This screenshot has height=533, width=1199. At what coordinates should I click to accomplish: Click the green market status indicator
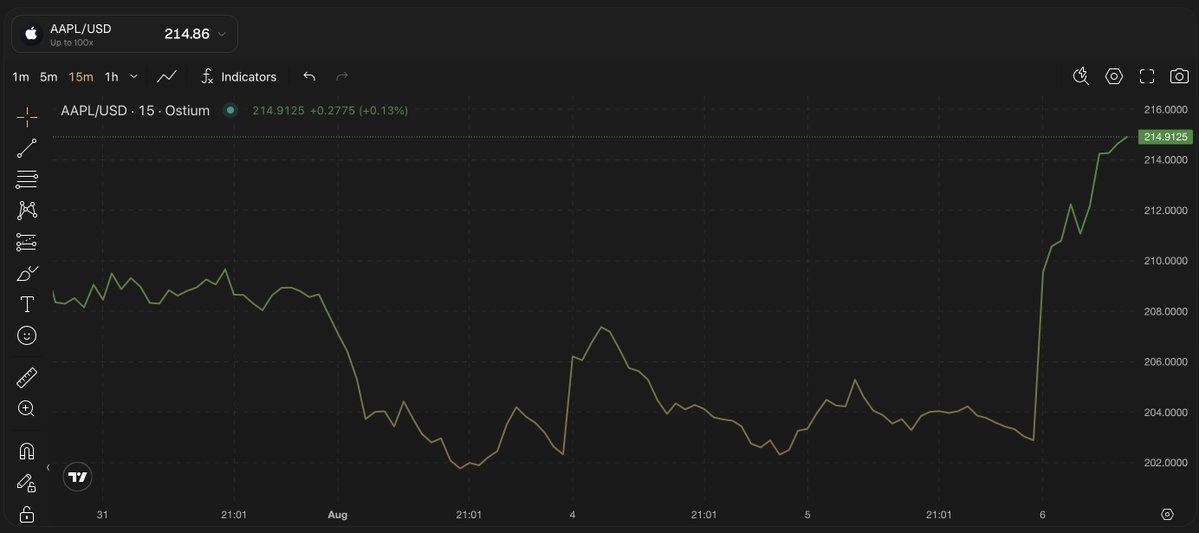click(229, 110)
